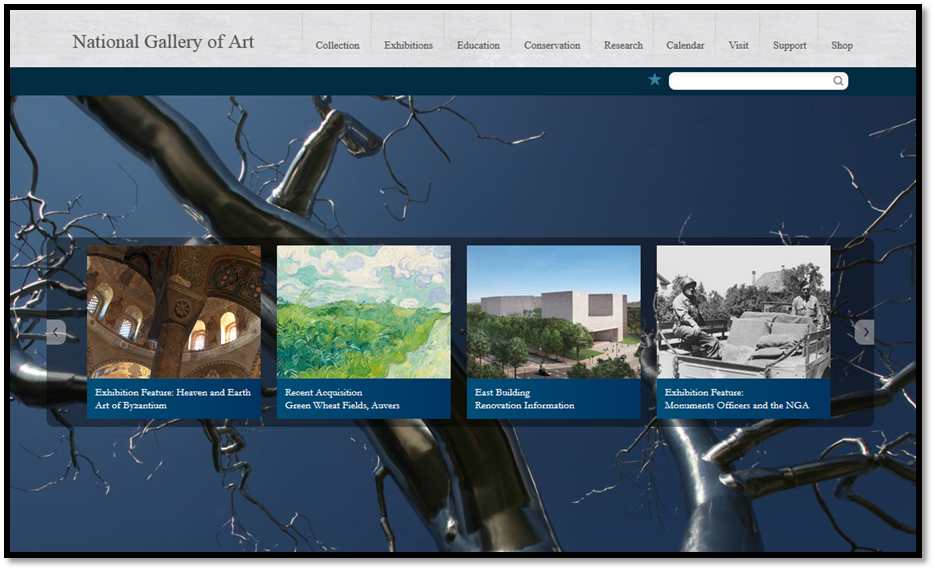Open the Conservation menu
This screenshot has width=935, height=571.
[552, 45]
